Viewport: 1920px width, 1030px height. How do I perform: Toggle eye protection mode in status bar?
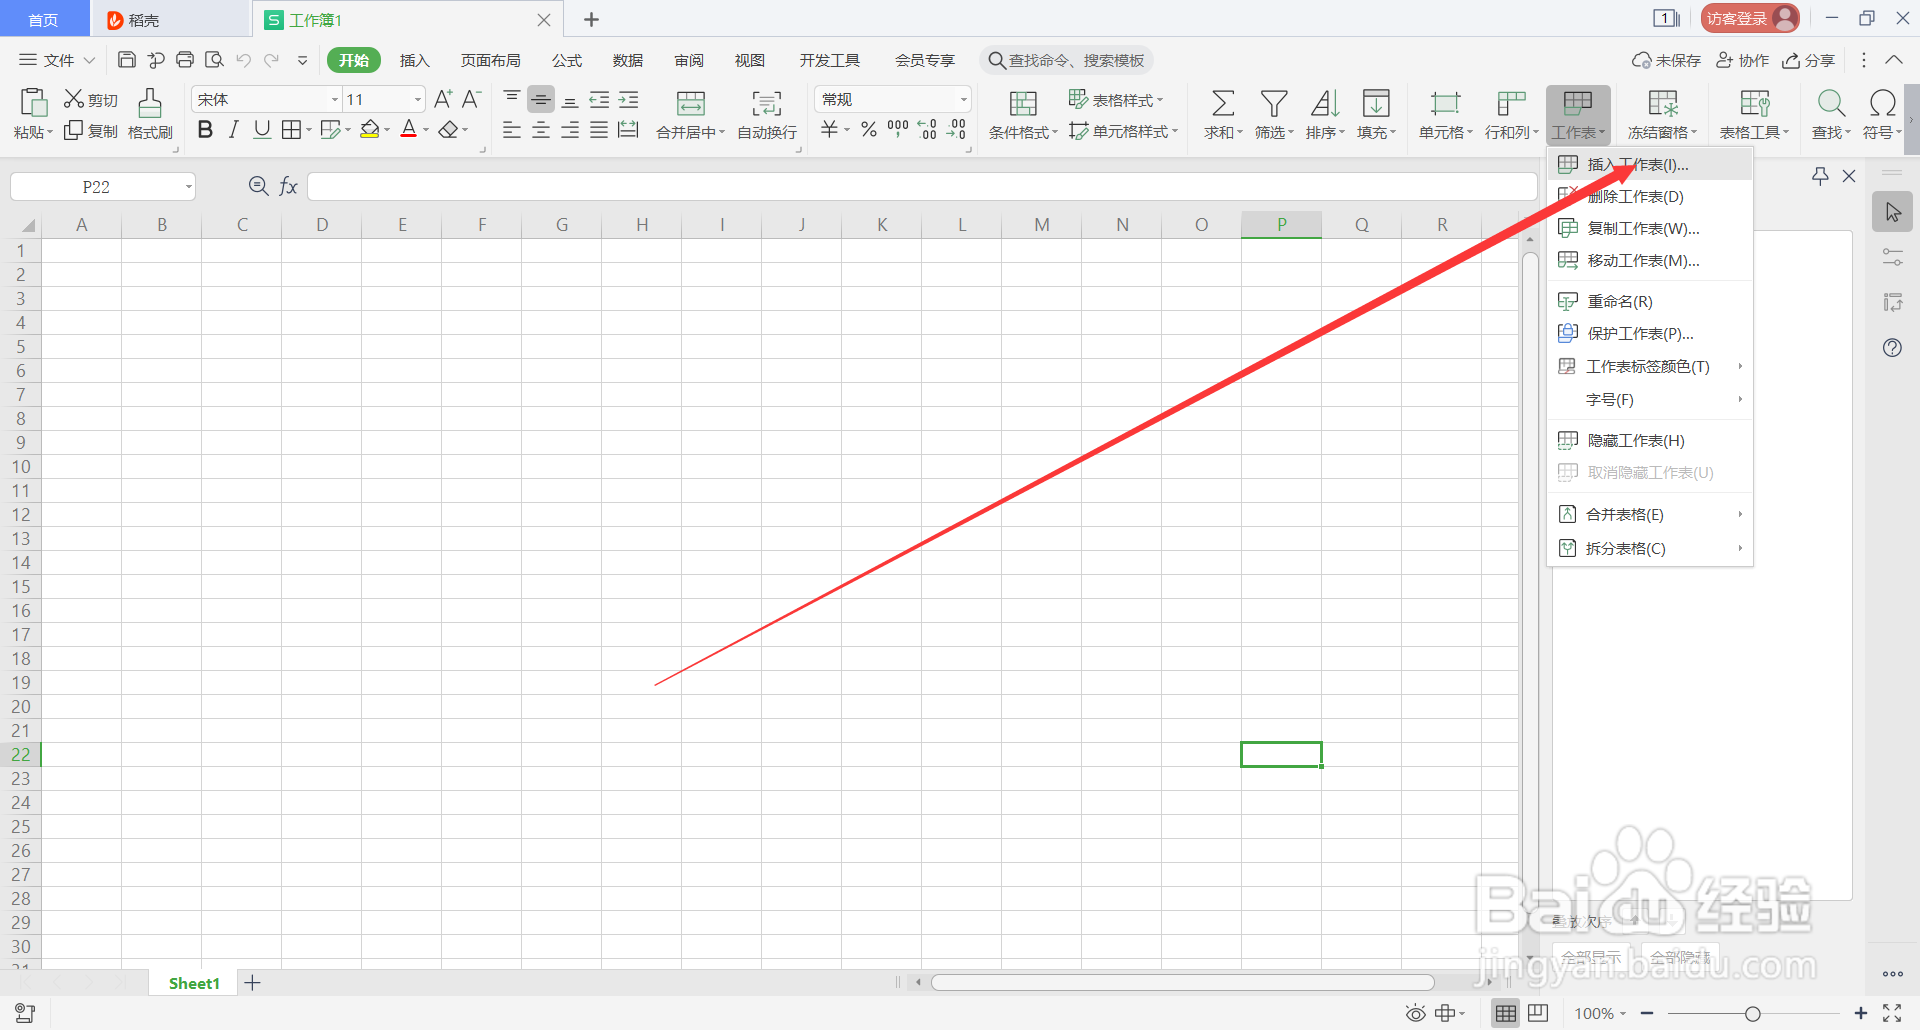coord(1415,1013)
